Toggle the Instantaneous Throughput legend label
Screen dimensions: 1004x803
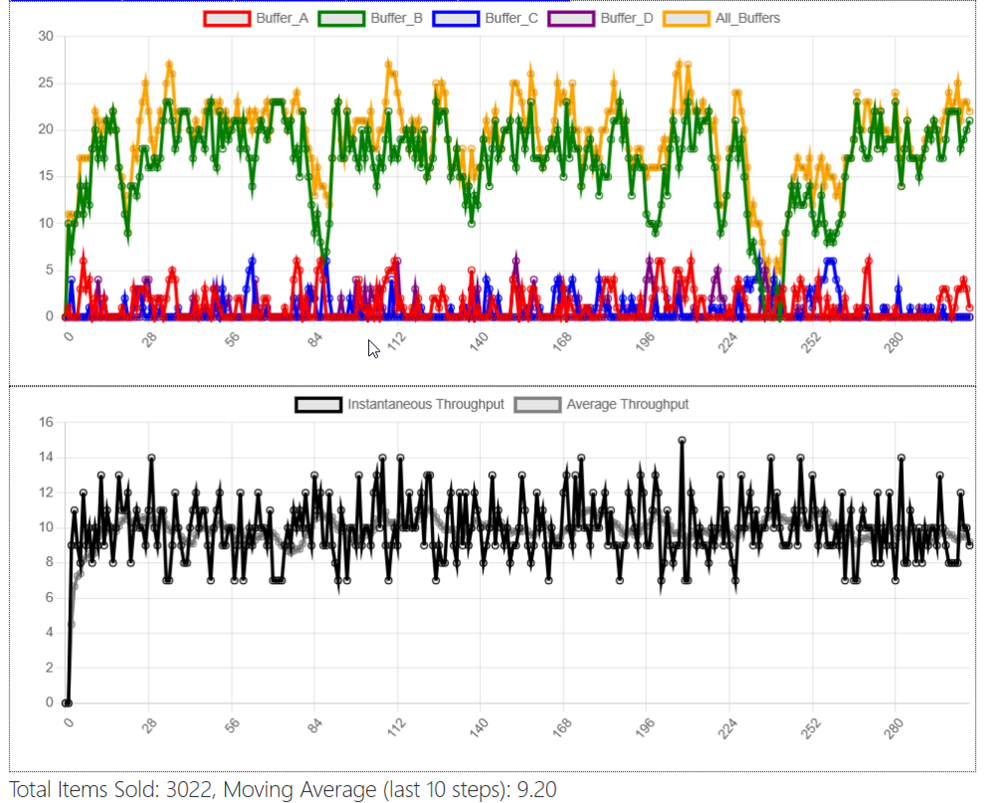426,405
